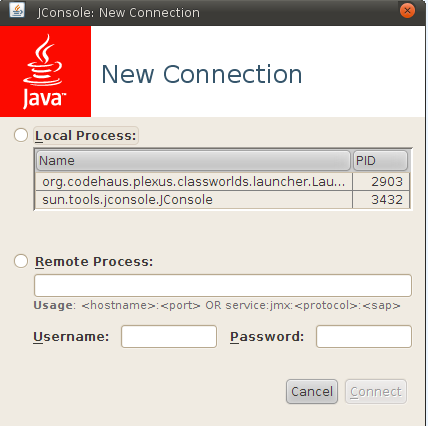Click the Connect button
Screen dimensions: 428x426
tap(376, 392)
